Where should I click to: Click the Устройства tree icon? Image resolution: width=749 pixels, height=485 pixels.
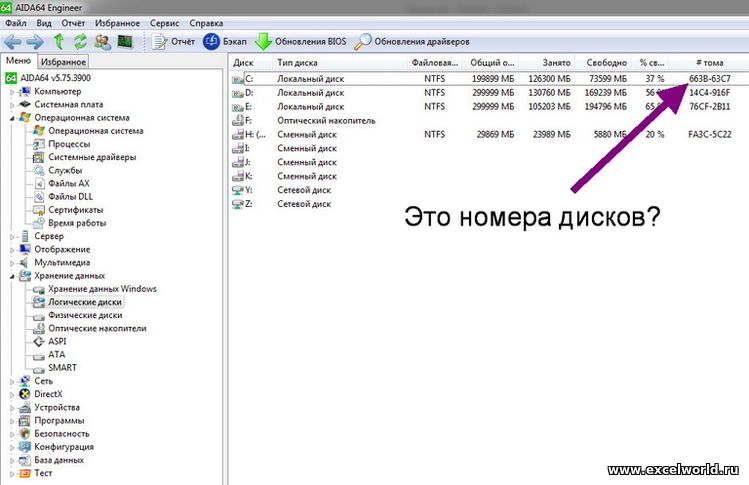[x=24, y=408]
